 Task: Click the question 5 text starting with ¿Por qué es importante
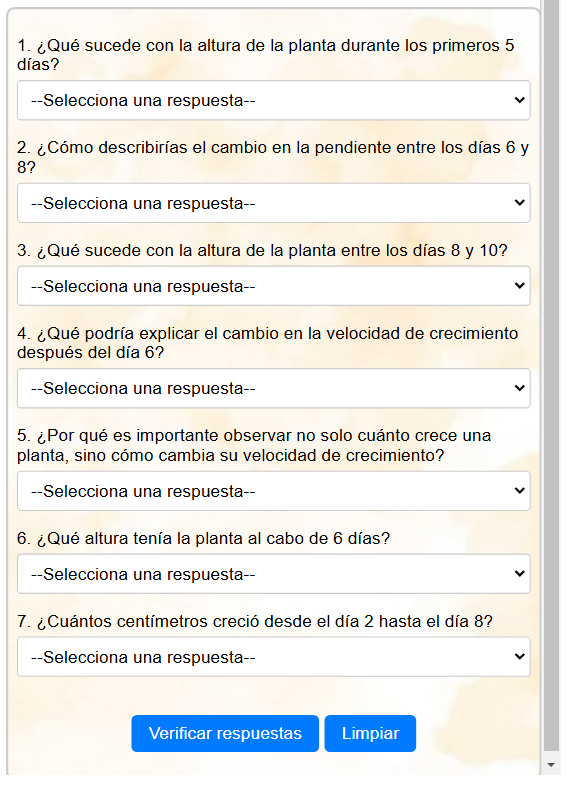coord(254,445)
